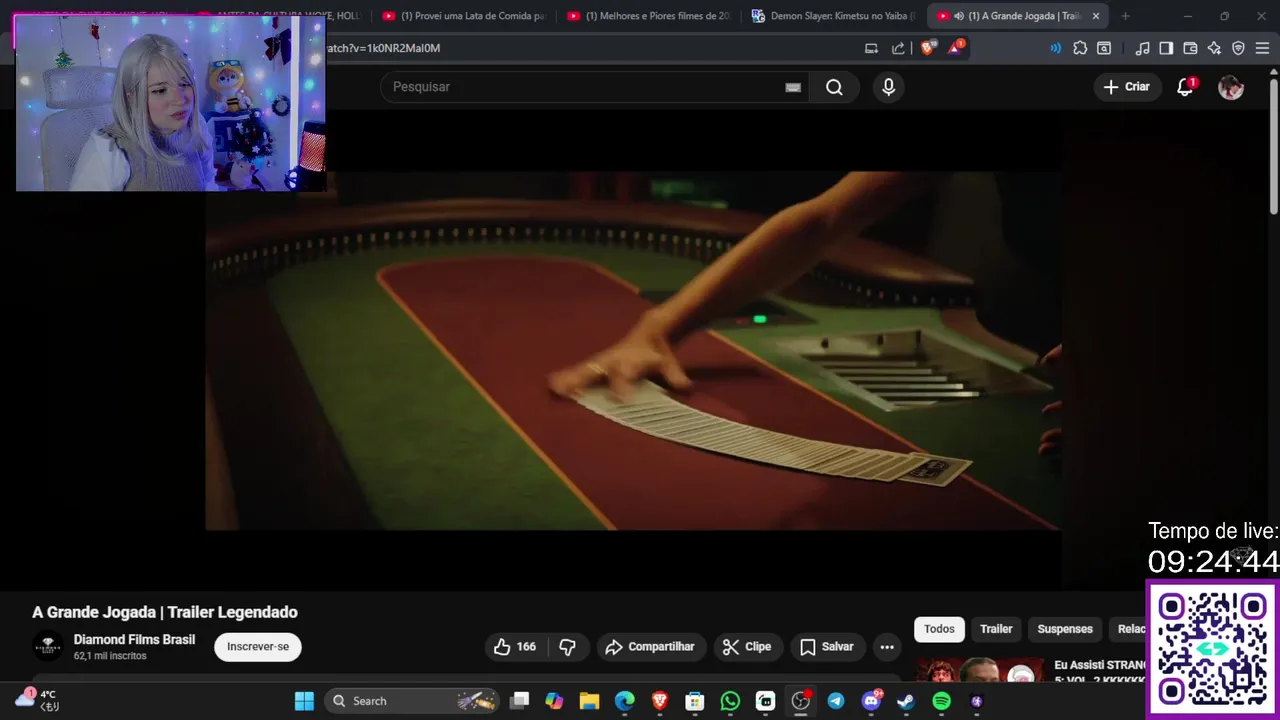Open the account avatar menu
Viewport: 1280px width, 720px height.
click(x=1231, y=87)
